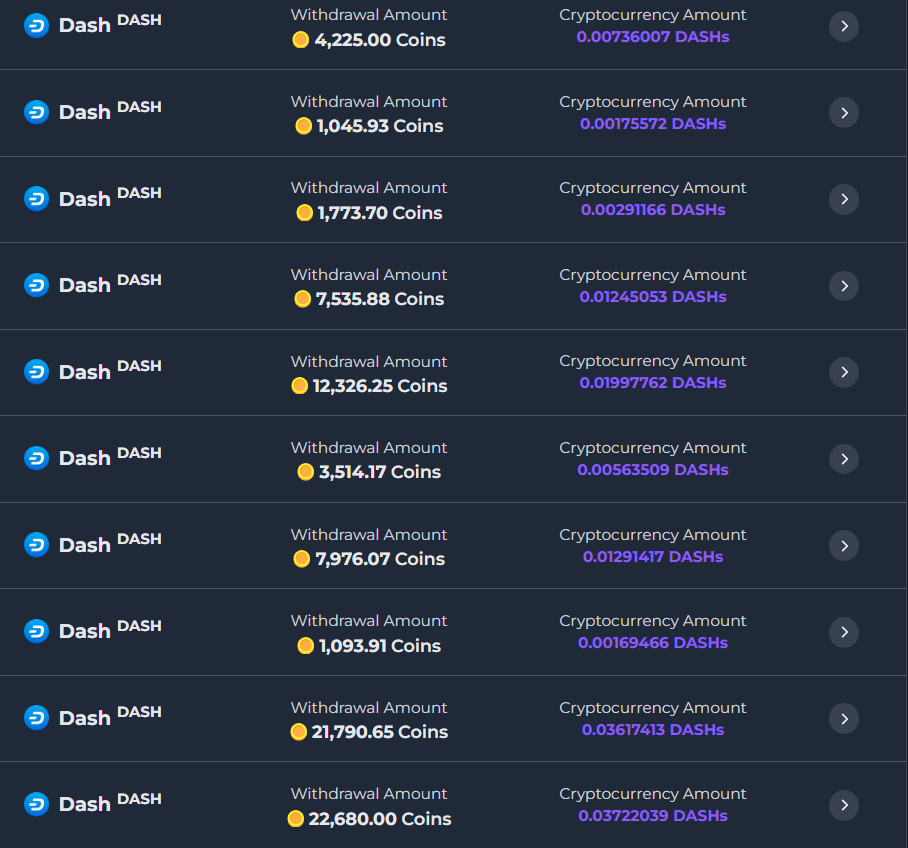Open chevron for 1,093.91 Coins withdrawal
This screenshot has width=908, height=848.
tap(844, 632)
